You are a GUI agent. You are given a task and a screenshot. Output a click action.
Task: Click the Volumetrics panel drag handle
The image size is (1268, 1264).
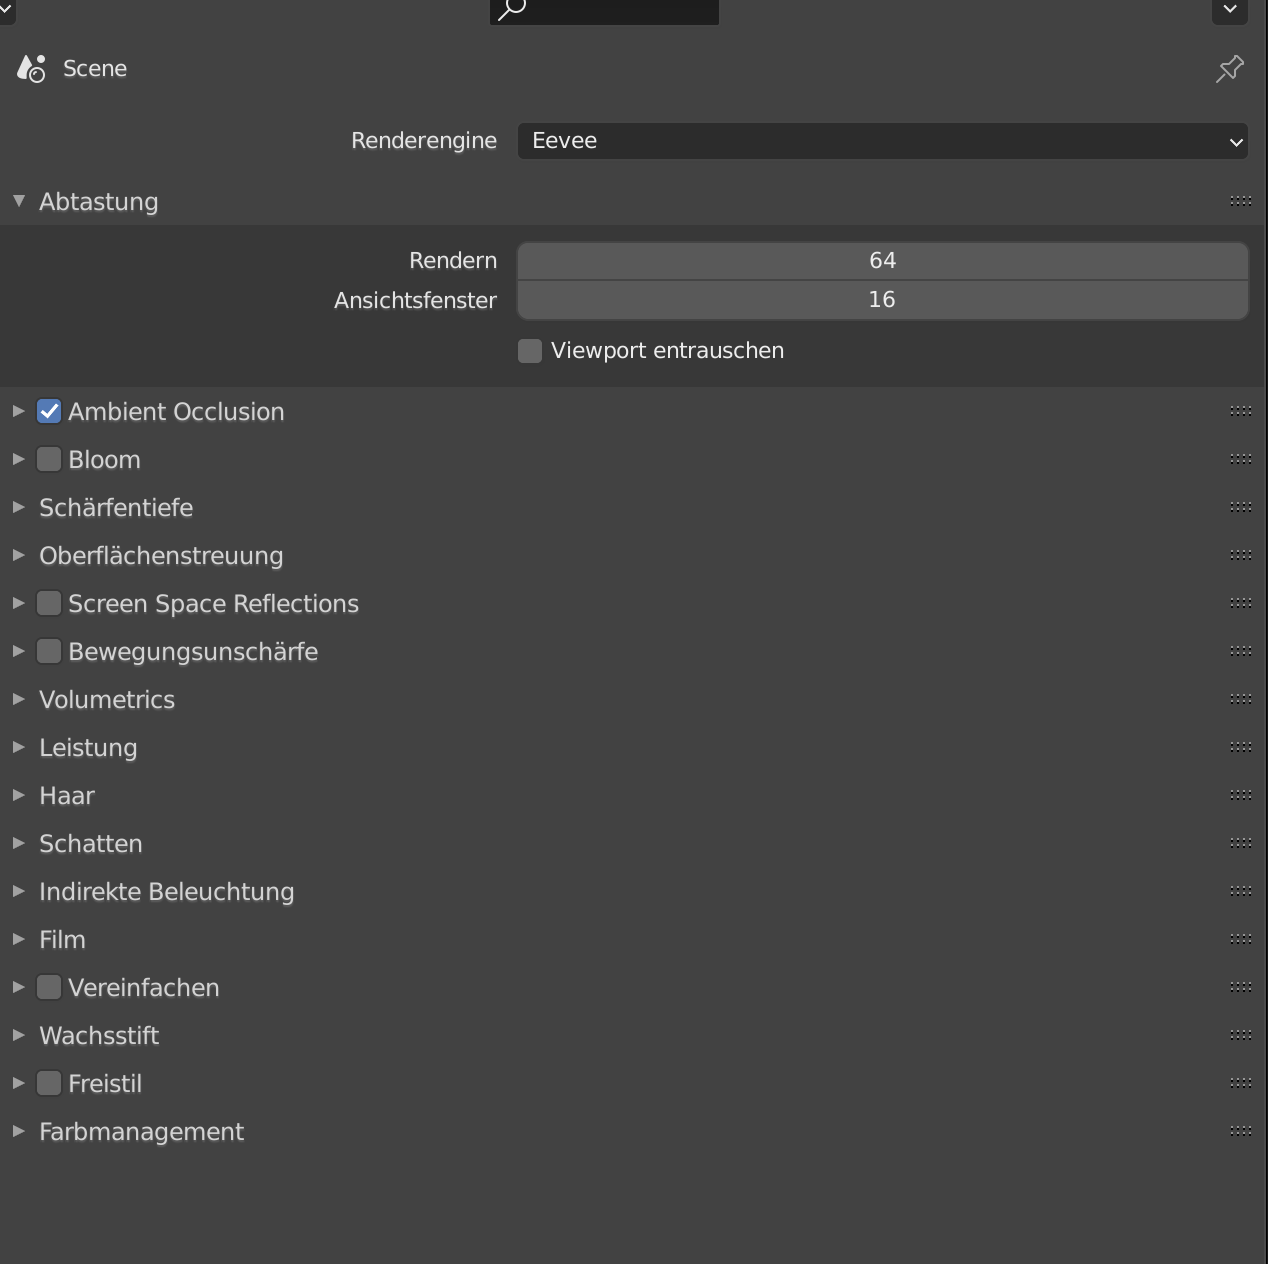tap(1240, 699)
